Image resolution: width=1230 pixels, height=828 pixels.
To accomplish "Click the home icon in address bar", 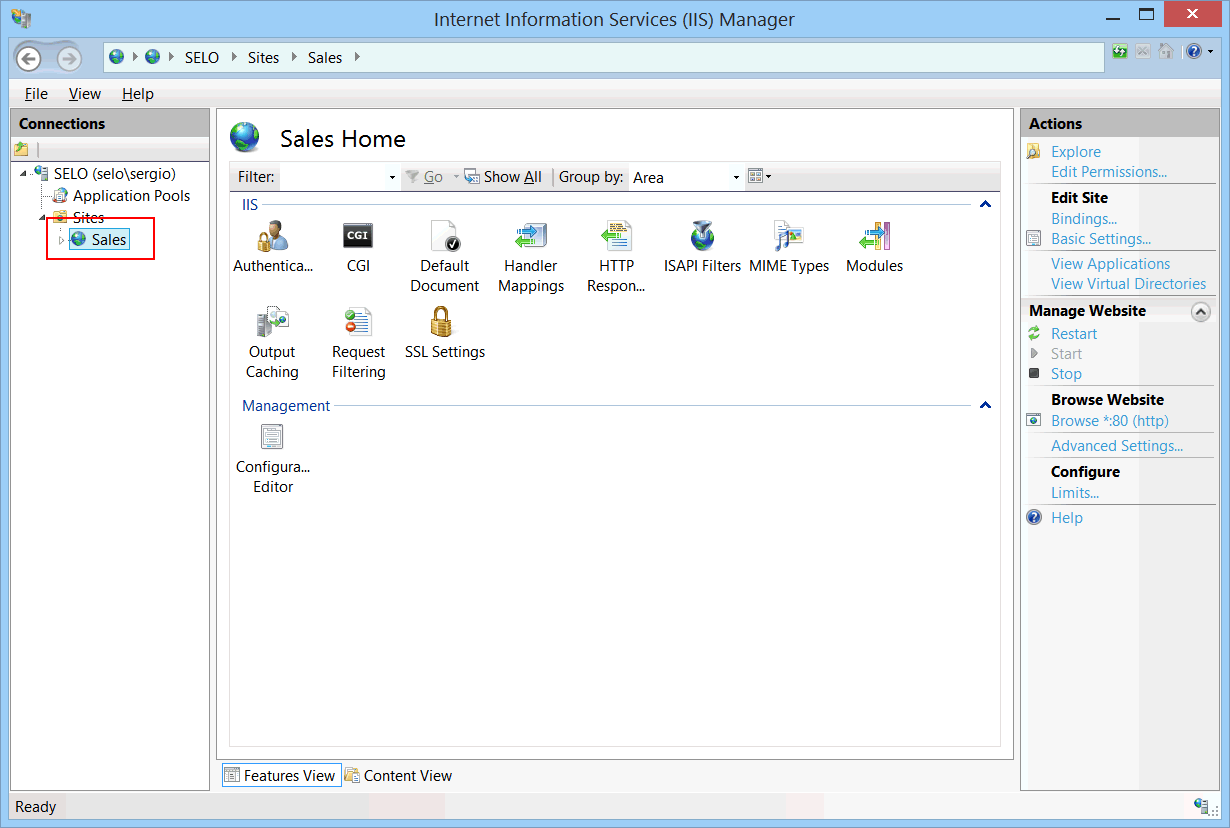I will coord(1166,51).
